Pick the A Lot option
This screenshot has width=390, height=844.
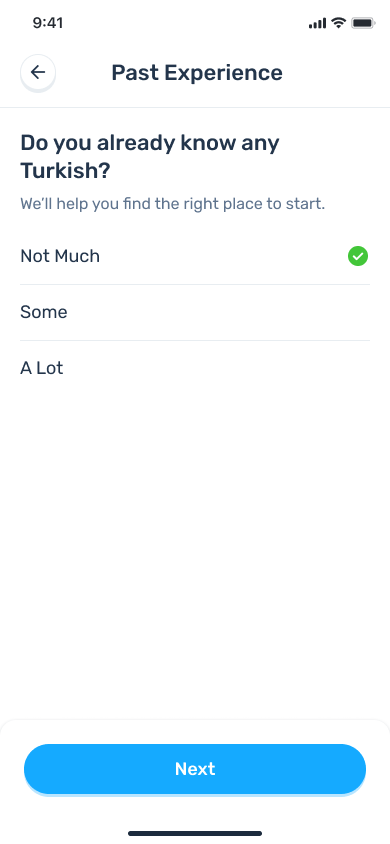[x=195, y=368]
